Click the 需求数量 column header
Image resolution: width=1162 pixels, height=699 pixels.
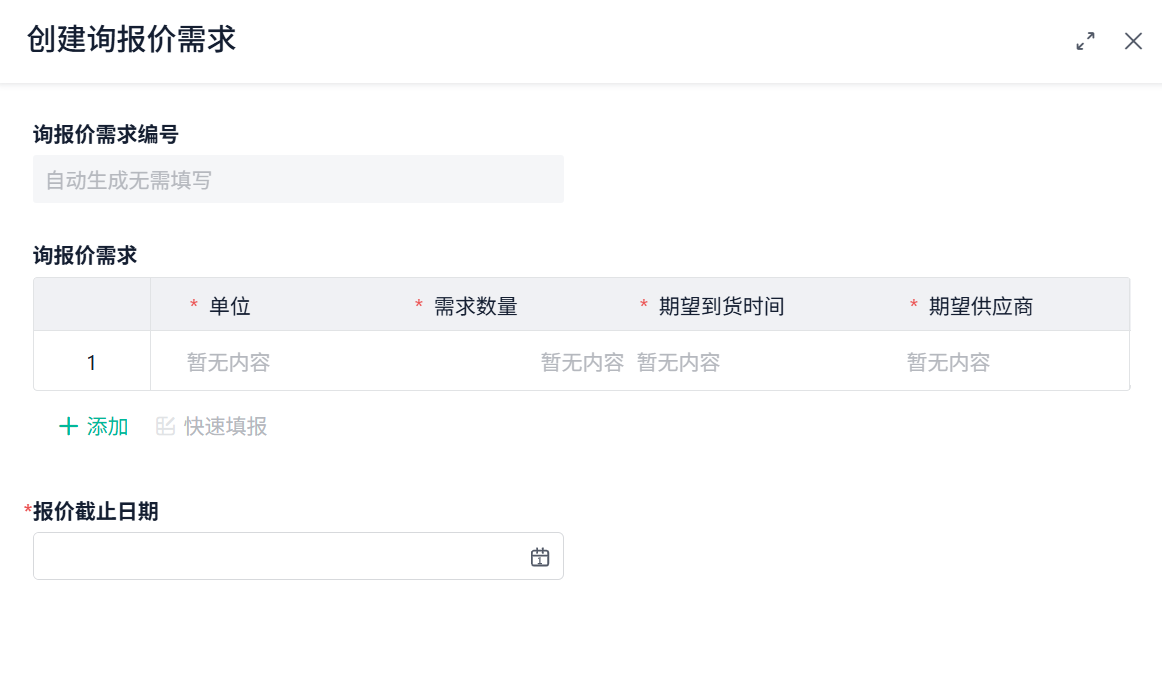click(475, 307)
